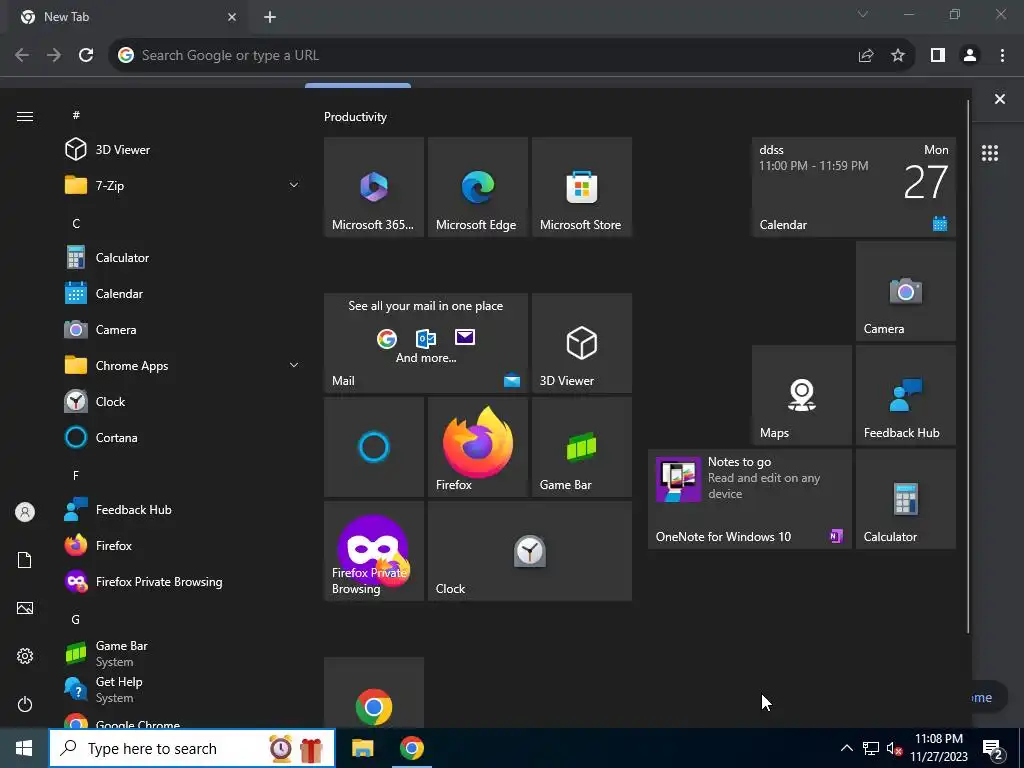Expand the 7-Zip folder chevron

point(294,185)
